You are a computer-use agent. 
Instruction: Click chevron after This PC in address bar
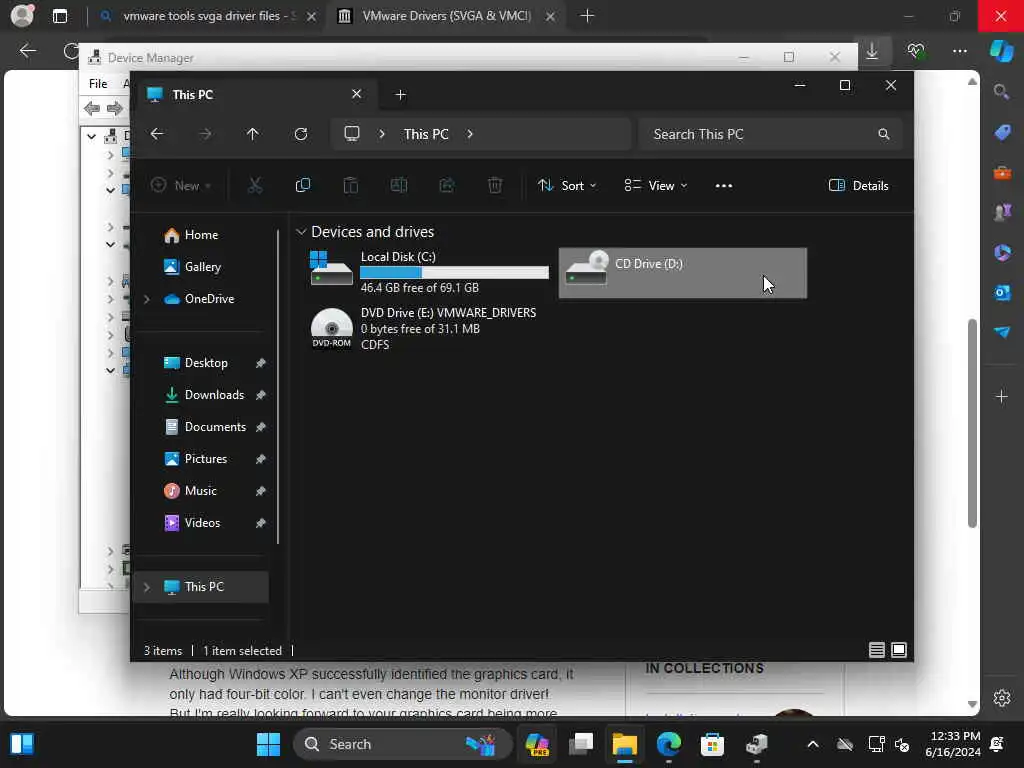point(470,134)
